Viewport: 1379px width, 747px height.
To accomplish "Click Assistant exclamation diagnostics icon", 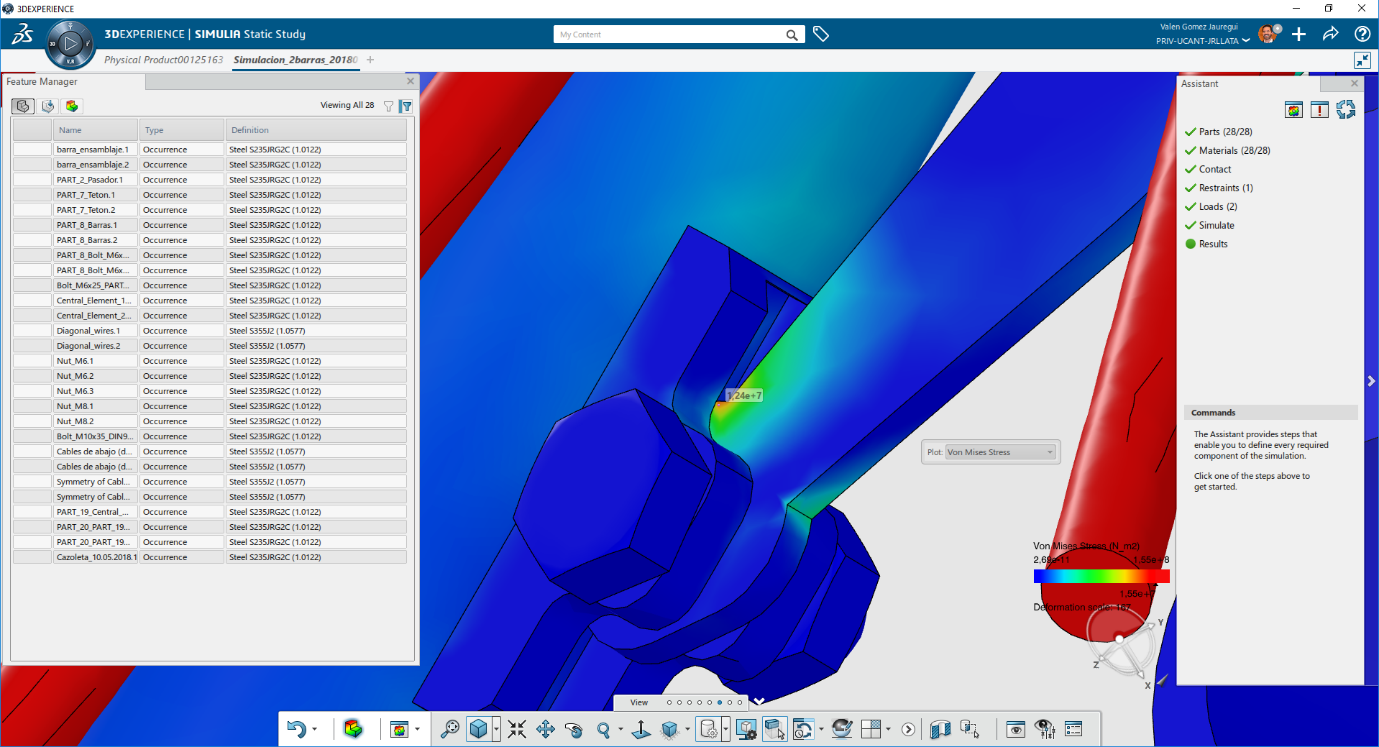I will coord(1320,110).
